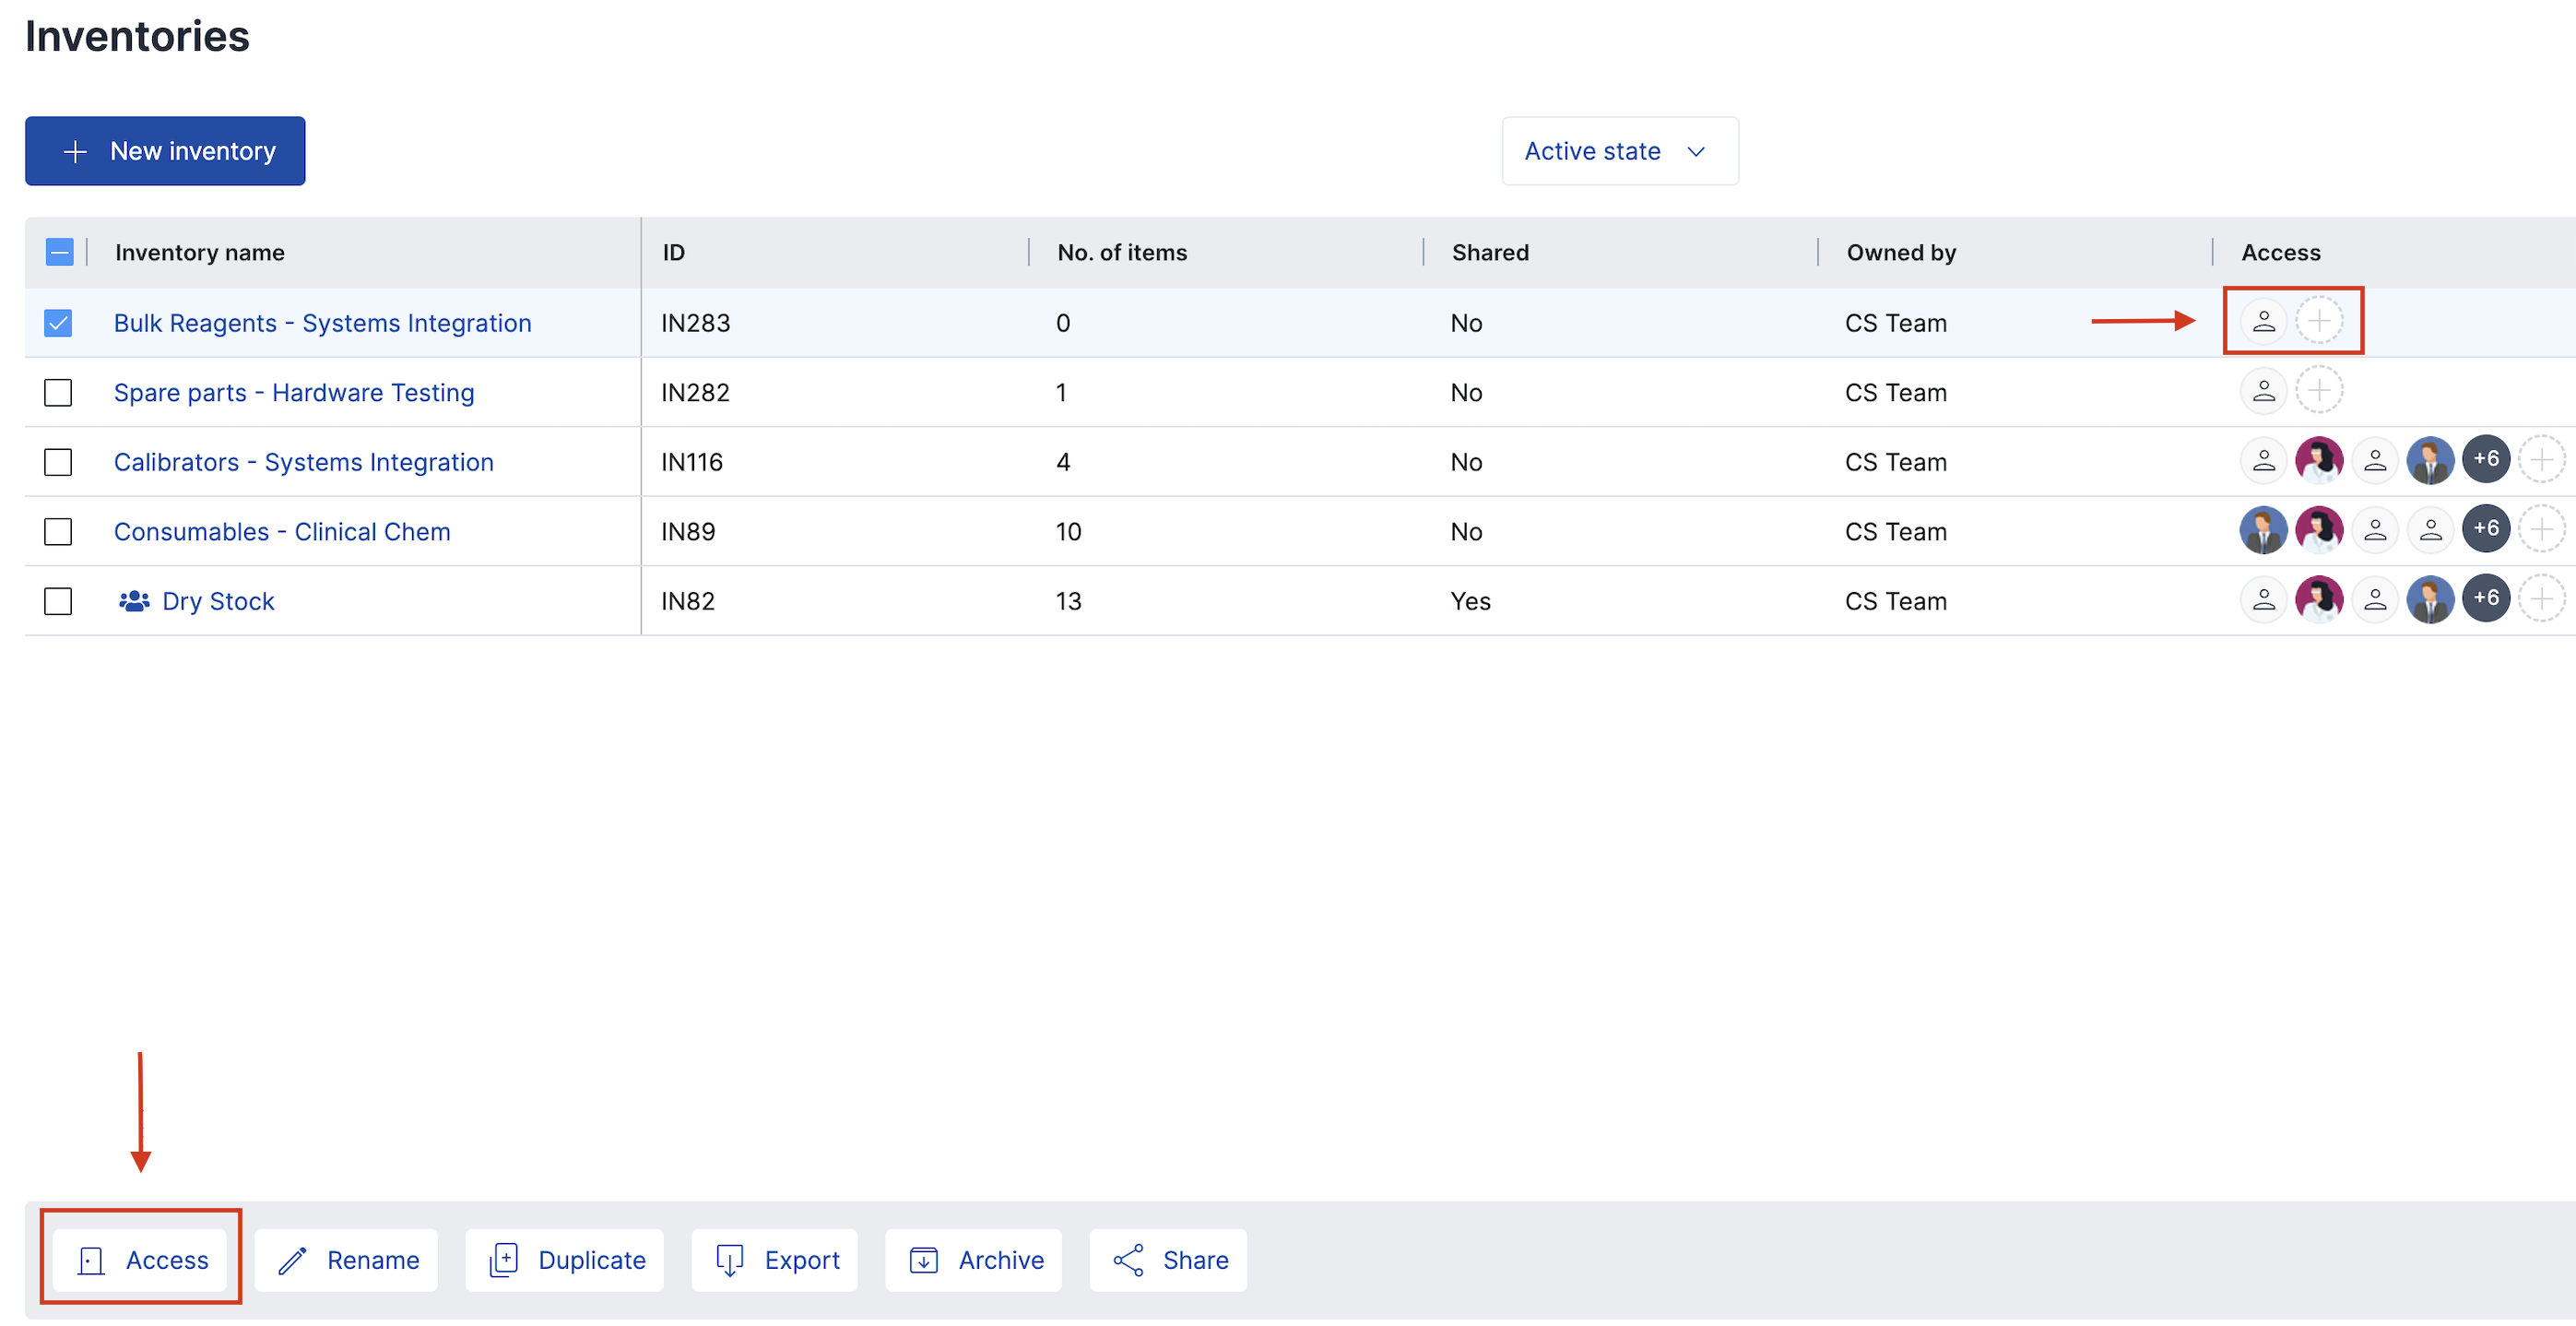Open the Consumables - Clinical Chem inventory

click(x=282, y=531)
